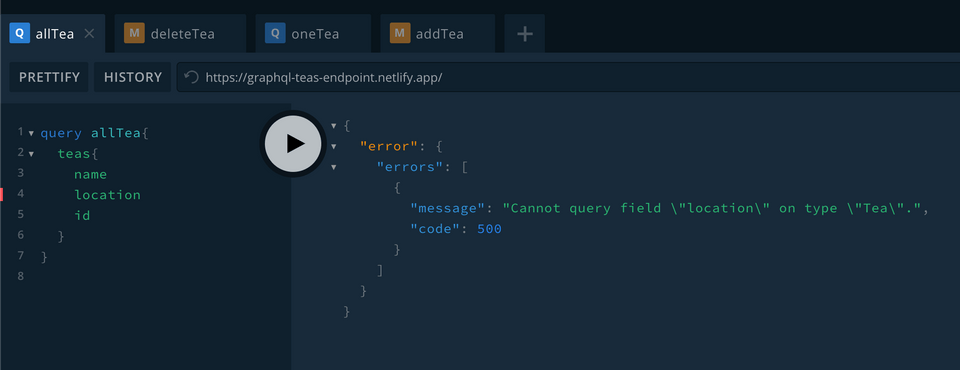Click the PRETTIFY button
This screenshot has width=960, height=370.
pyautogui.click(x=49, y=77)
